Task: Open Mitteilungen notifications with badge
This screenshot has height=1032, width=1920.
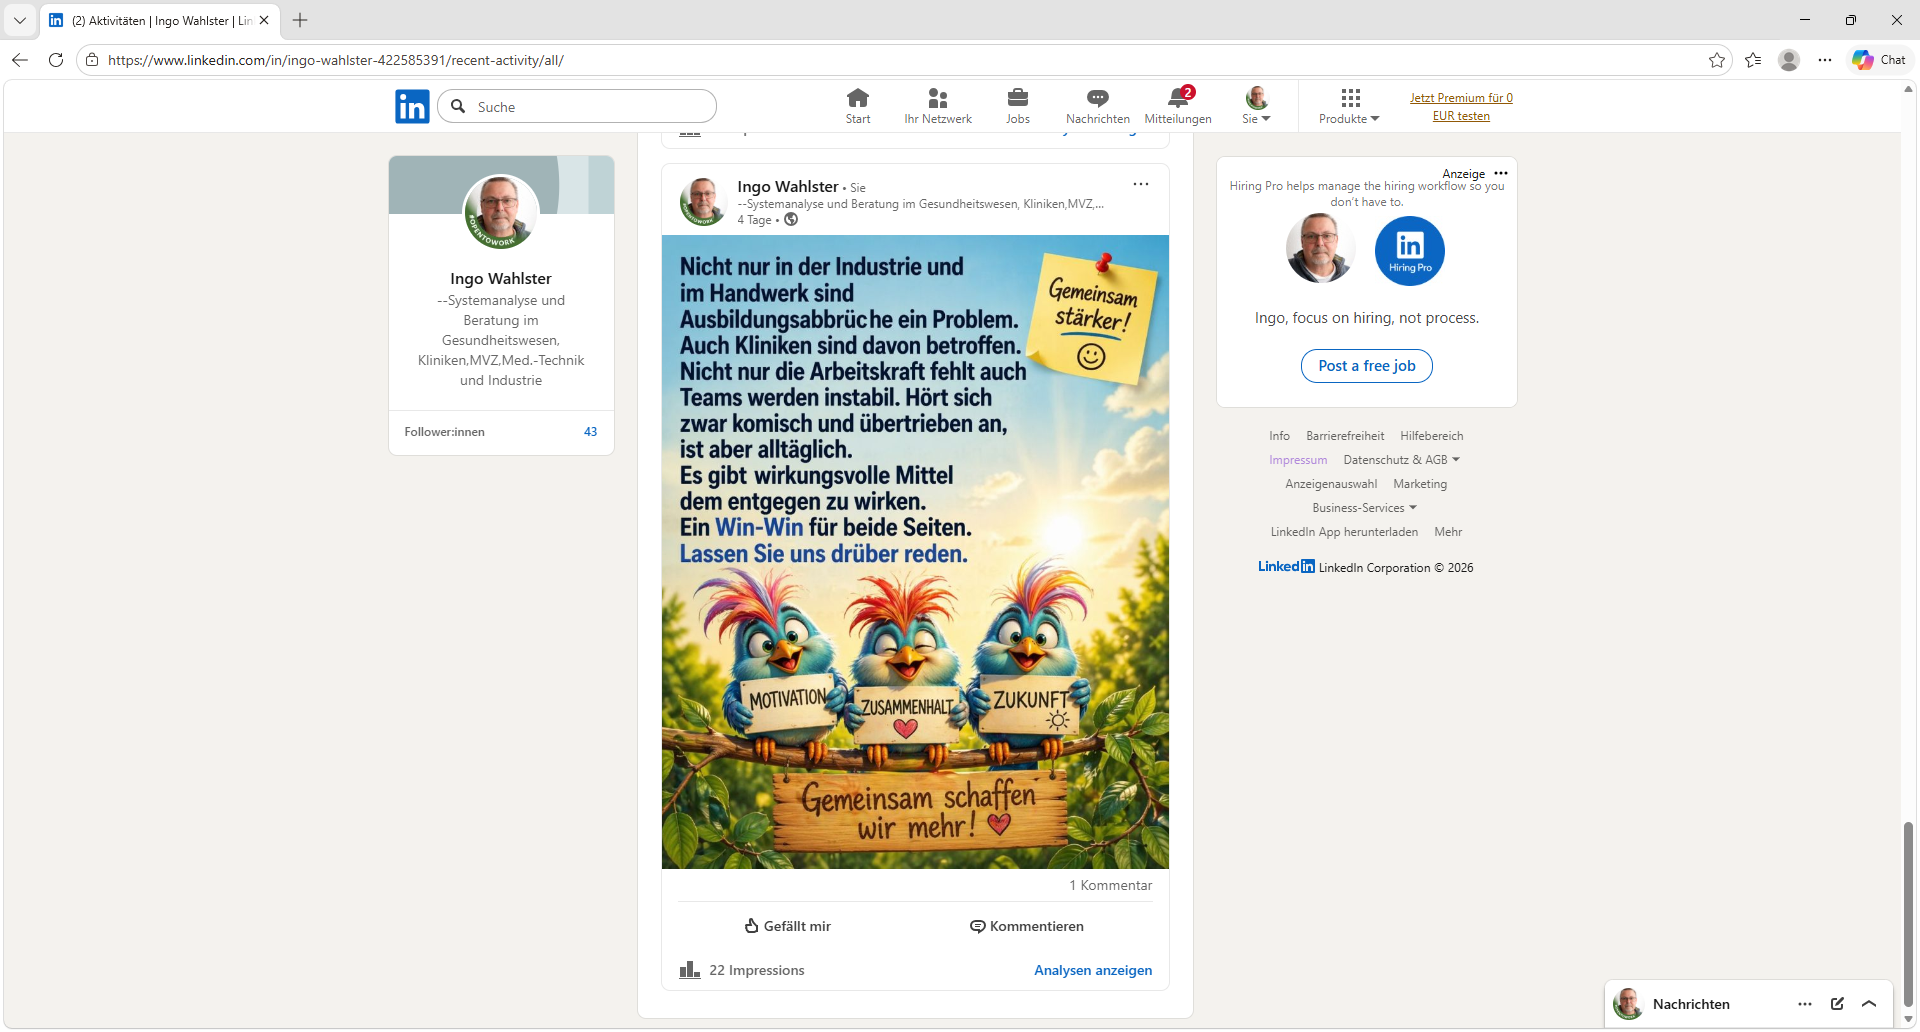Action: coord(1178,106)
